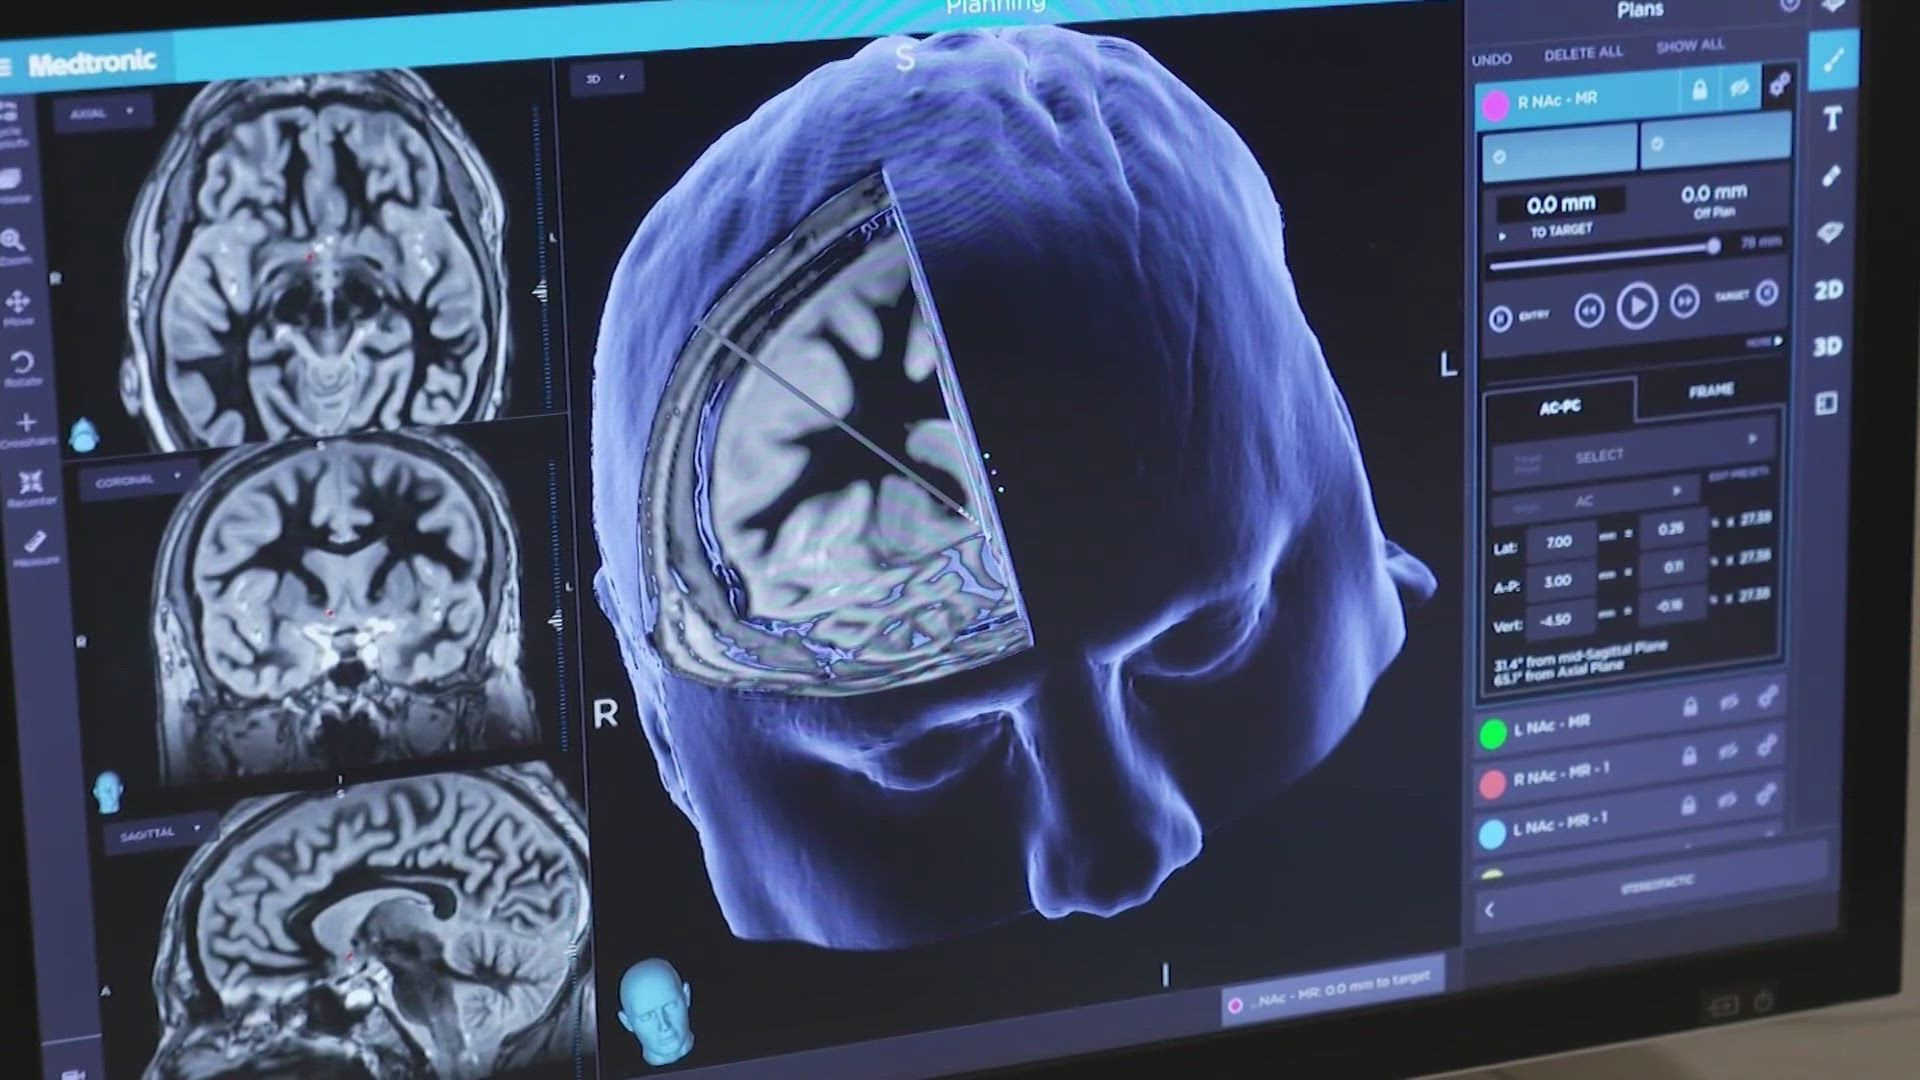Click the Recenter tool

31,487
